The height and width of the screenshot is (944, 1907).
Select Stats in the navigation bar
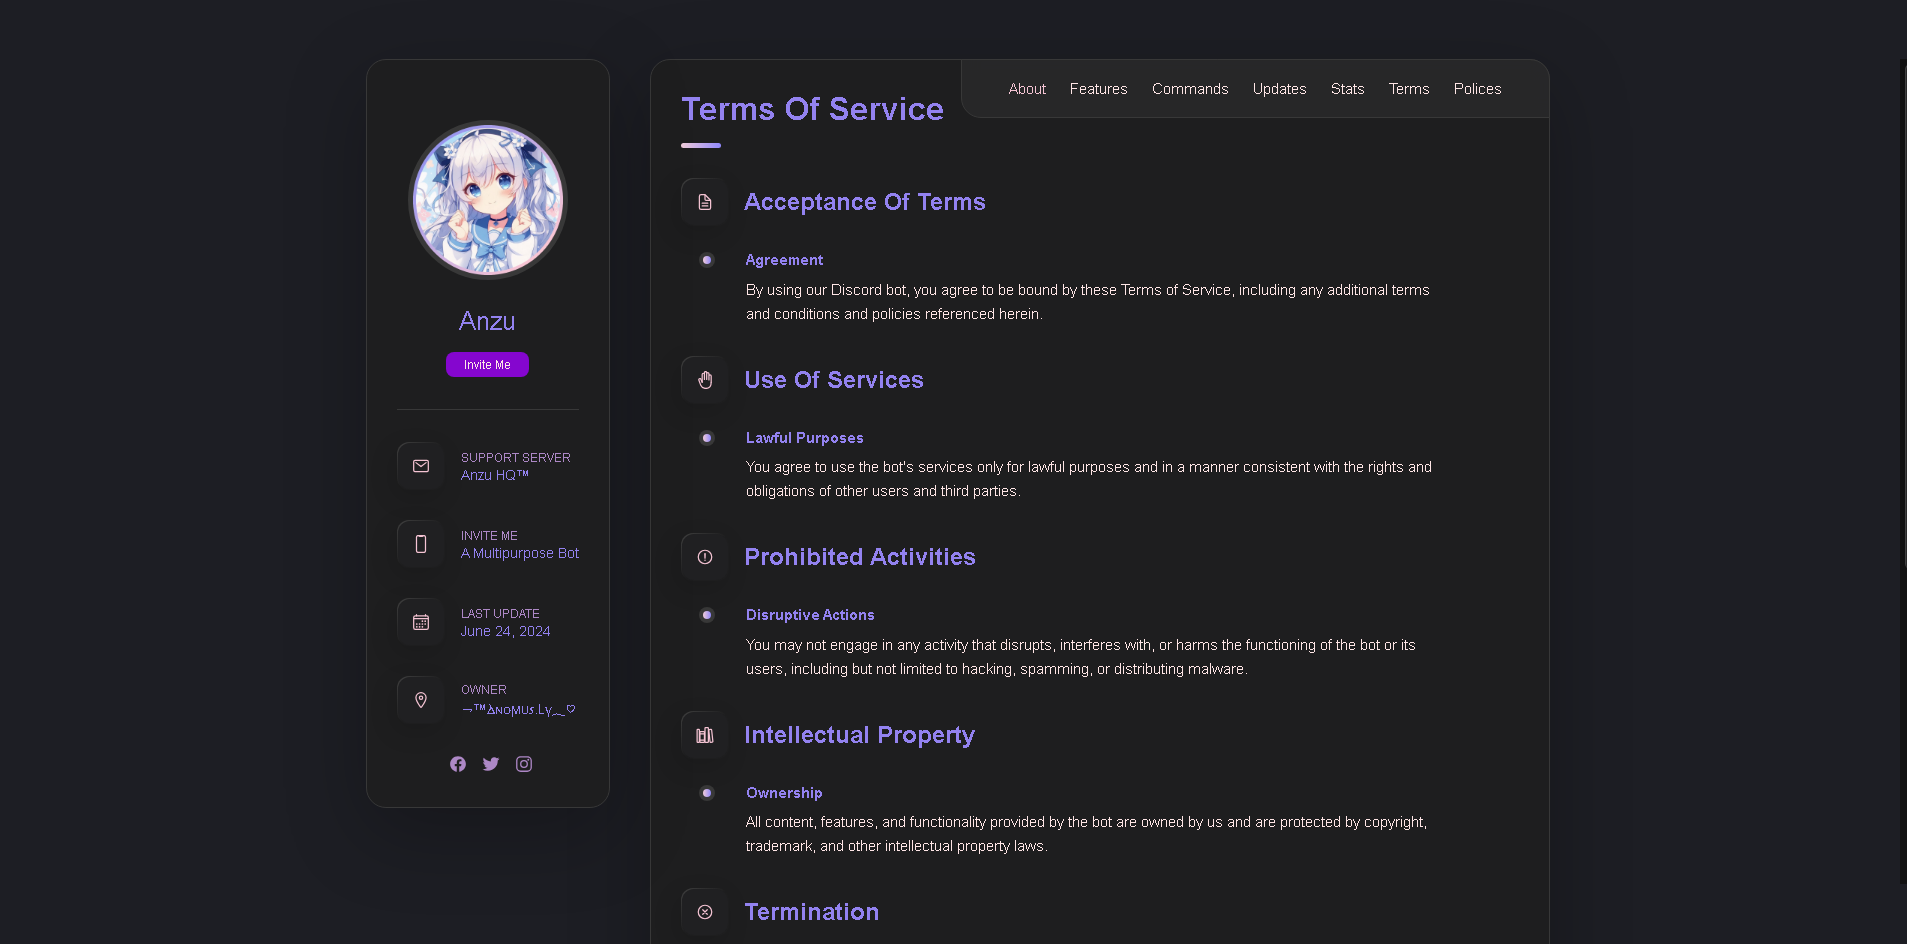coord(1347,88)
